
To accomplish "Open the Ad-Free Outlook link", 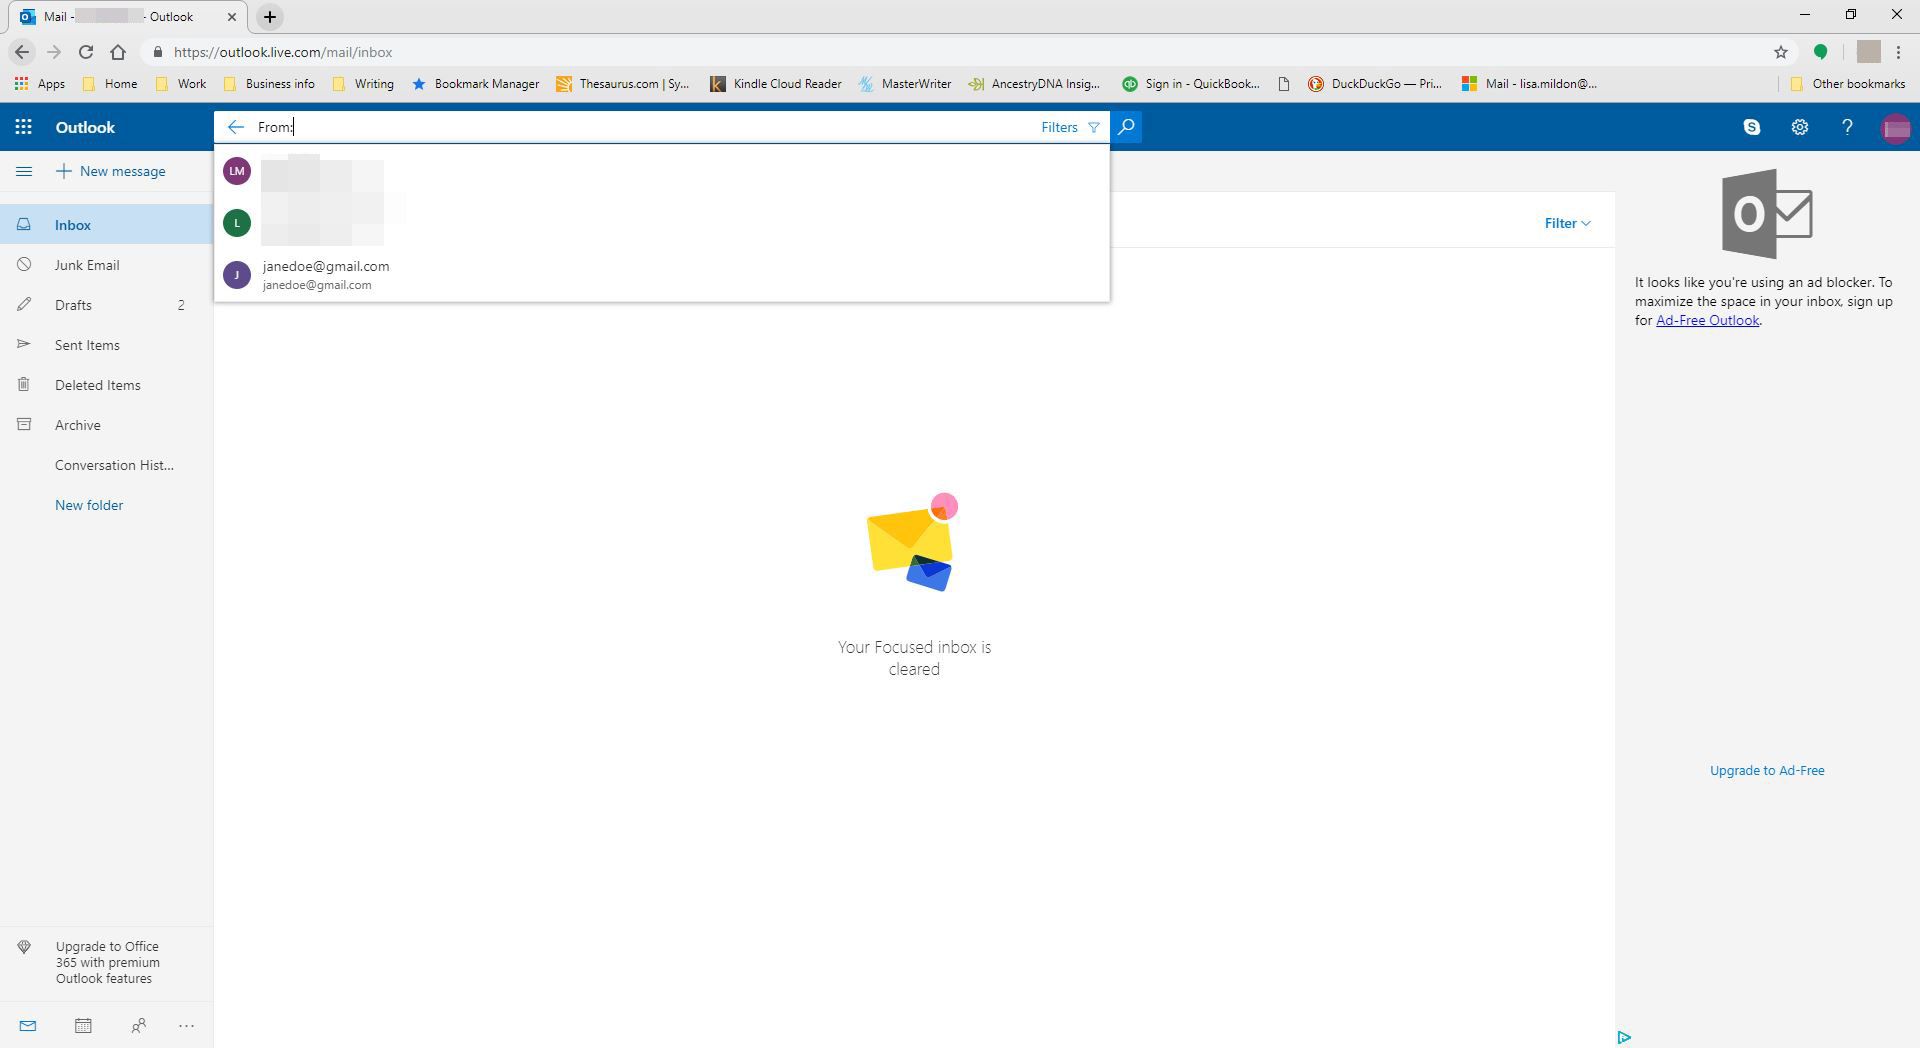I will pyautogui.click(x=1707, y=320).
